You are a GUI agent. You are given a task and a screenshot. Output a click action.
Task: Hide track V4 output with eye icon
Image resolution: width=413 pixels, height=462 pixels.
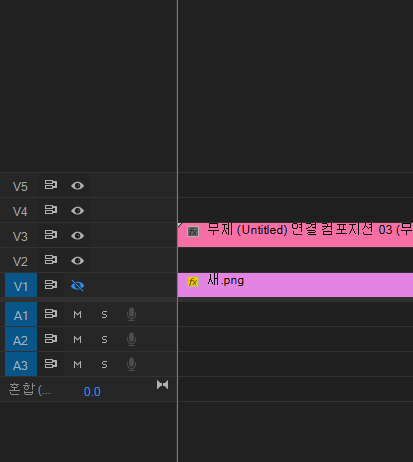pos(77,211)
